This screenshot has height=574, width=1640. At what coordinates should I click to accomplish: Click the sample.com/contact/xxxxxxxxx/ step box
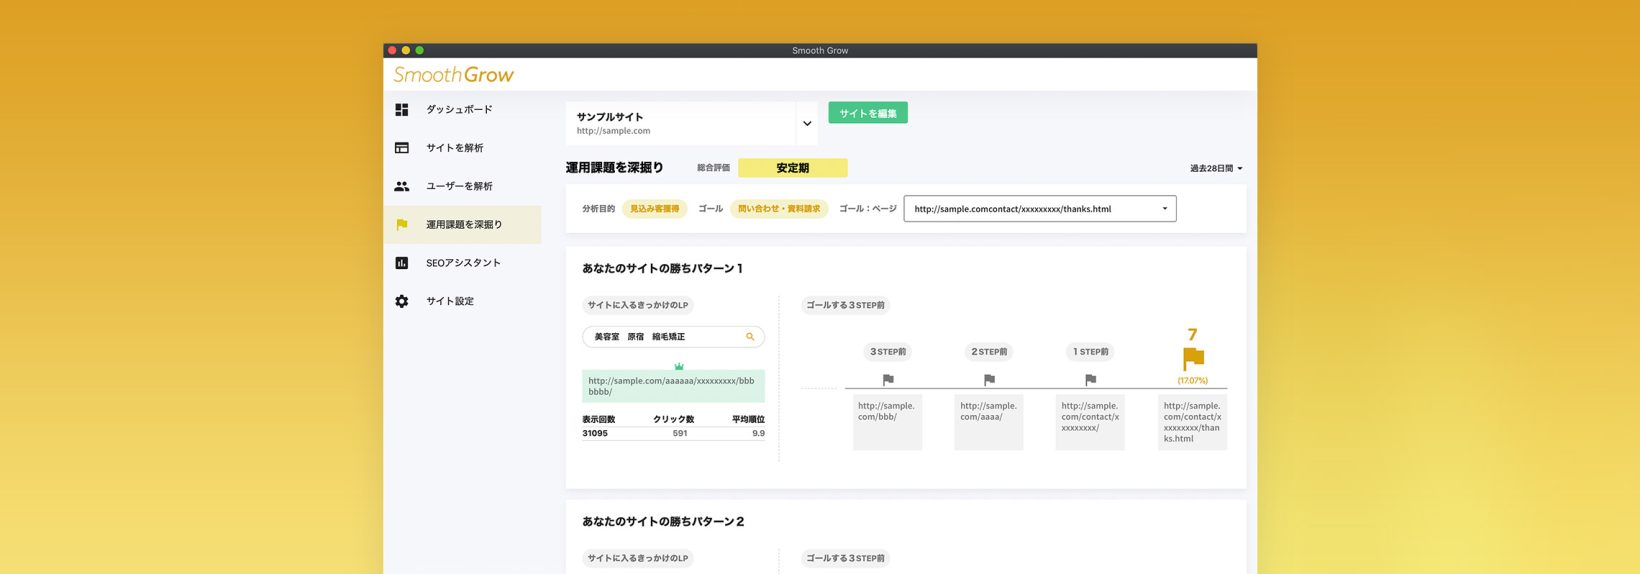point(1090,422)
